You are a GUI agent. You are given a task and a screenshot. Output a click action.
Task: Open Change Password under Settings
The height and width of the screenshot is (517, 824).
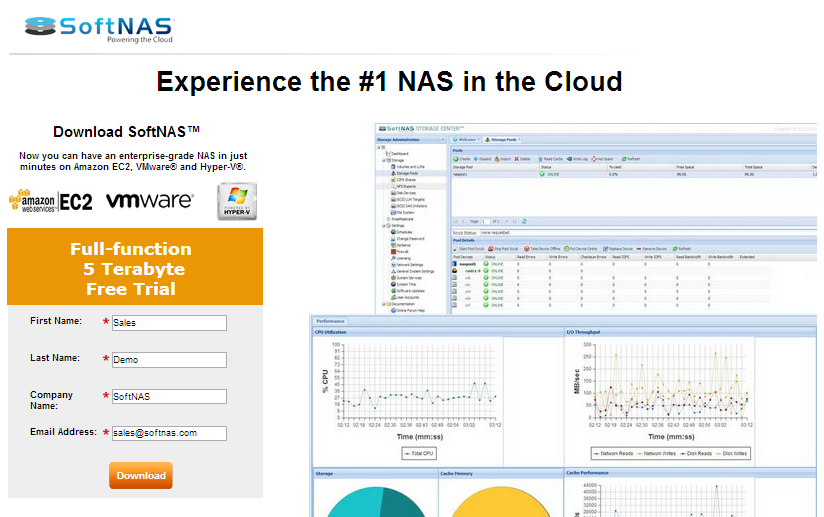pyautogui.click(x=408, y=239)
